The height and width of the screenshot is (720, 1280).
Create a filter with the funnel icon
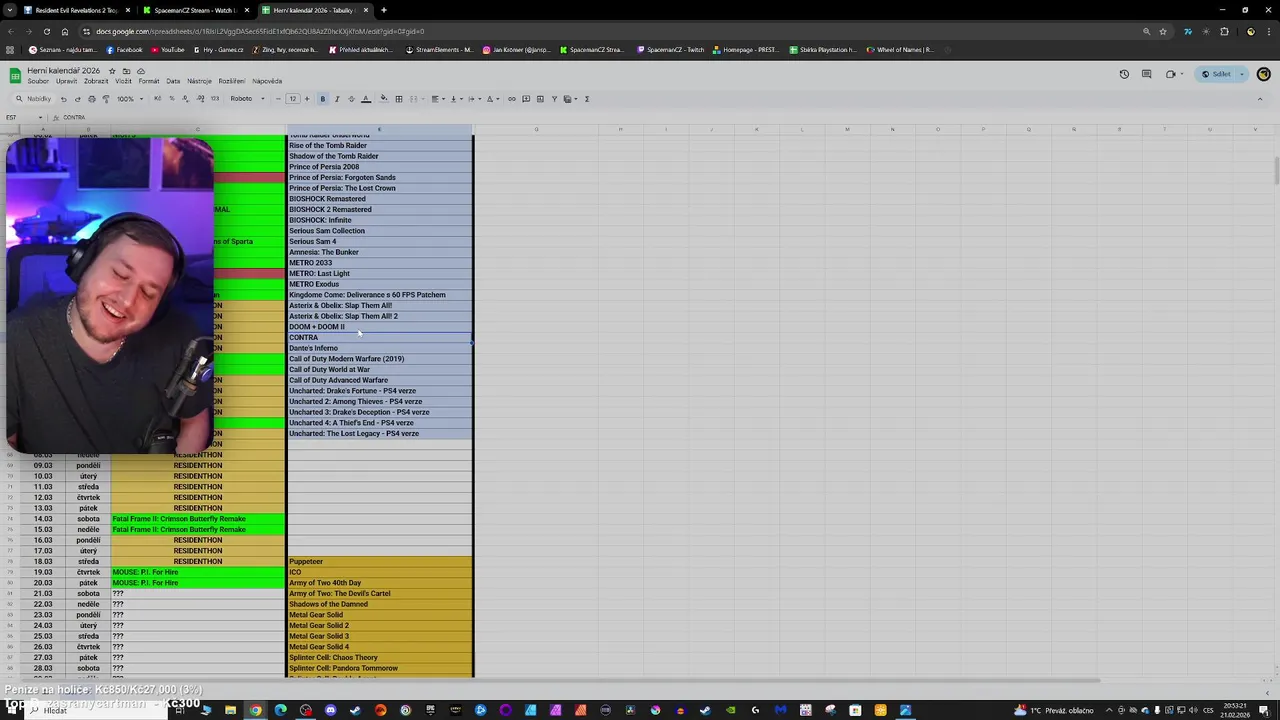tap(554, 99)
